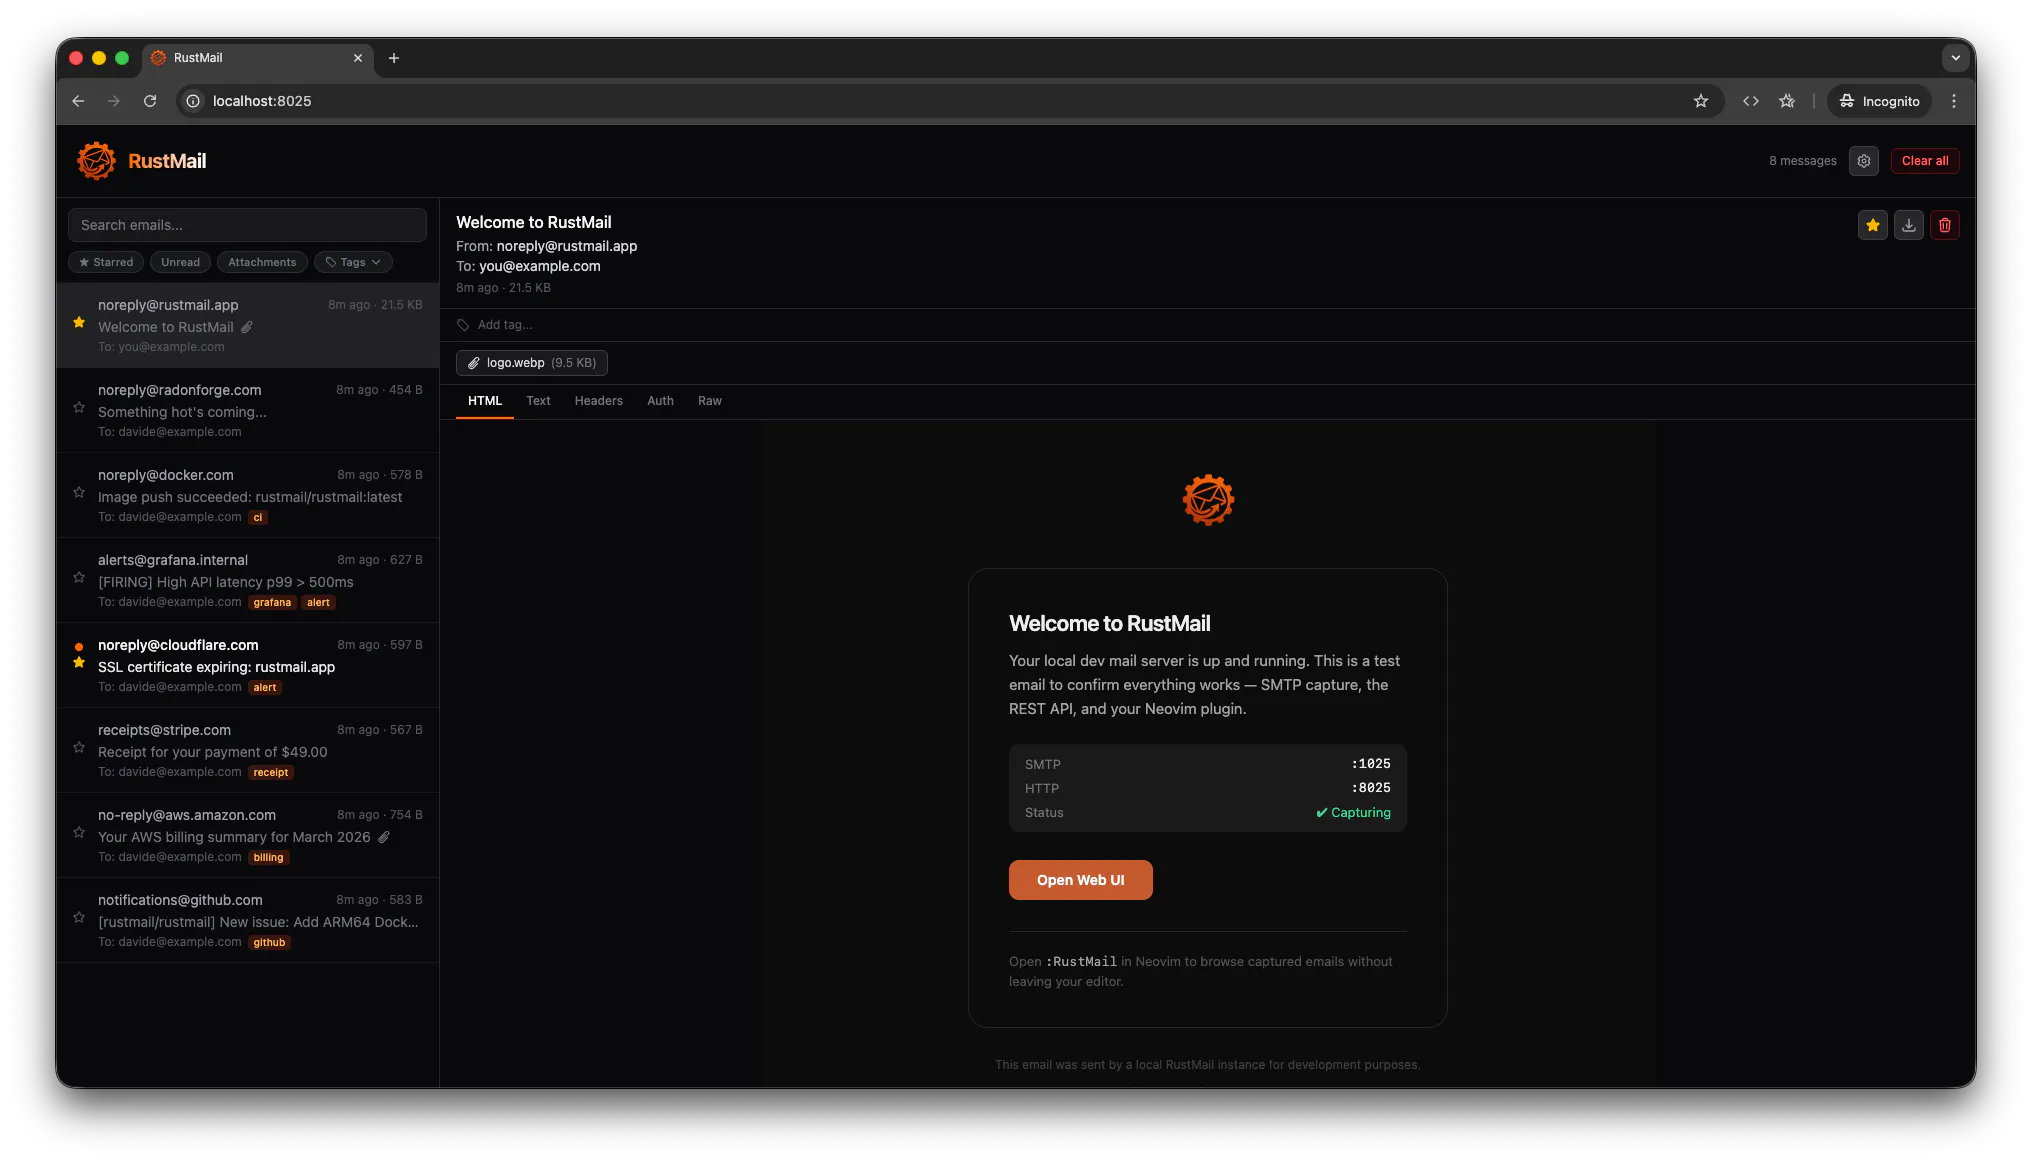Star the noreply@radonforge.com email

[x=79, y=407]
